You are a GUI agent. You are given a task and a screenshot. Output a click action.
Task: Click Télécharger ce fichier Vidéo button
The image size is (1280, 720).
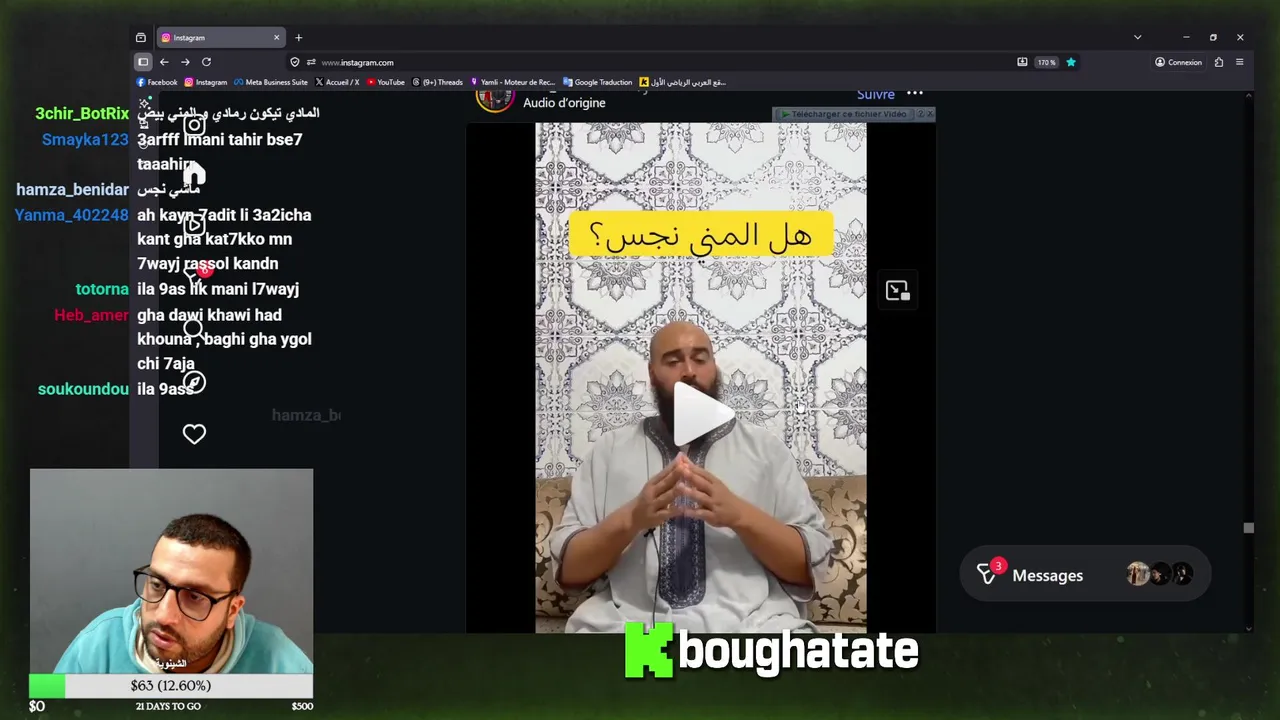tap(847, 114)
